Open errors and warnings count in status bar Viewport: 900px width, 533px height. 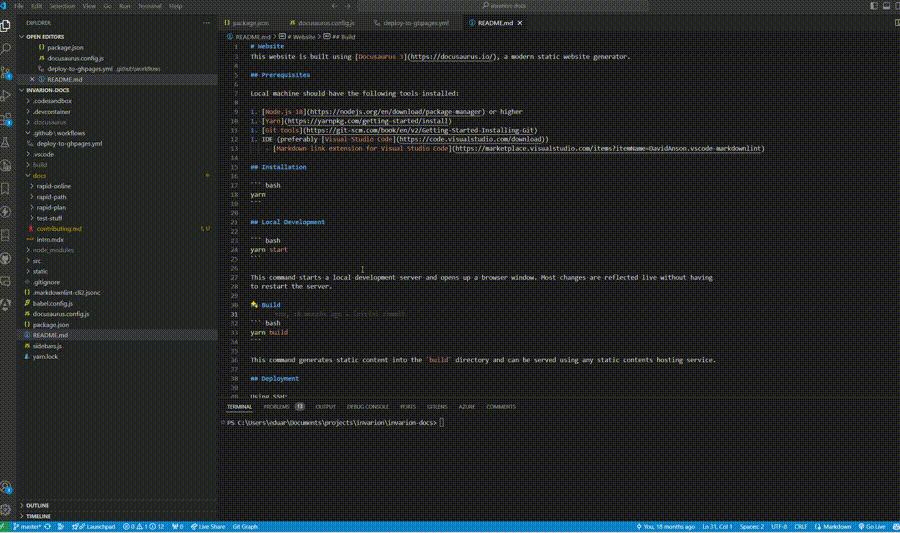(143, 527)
